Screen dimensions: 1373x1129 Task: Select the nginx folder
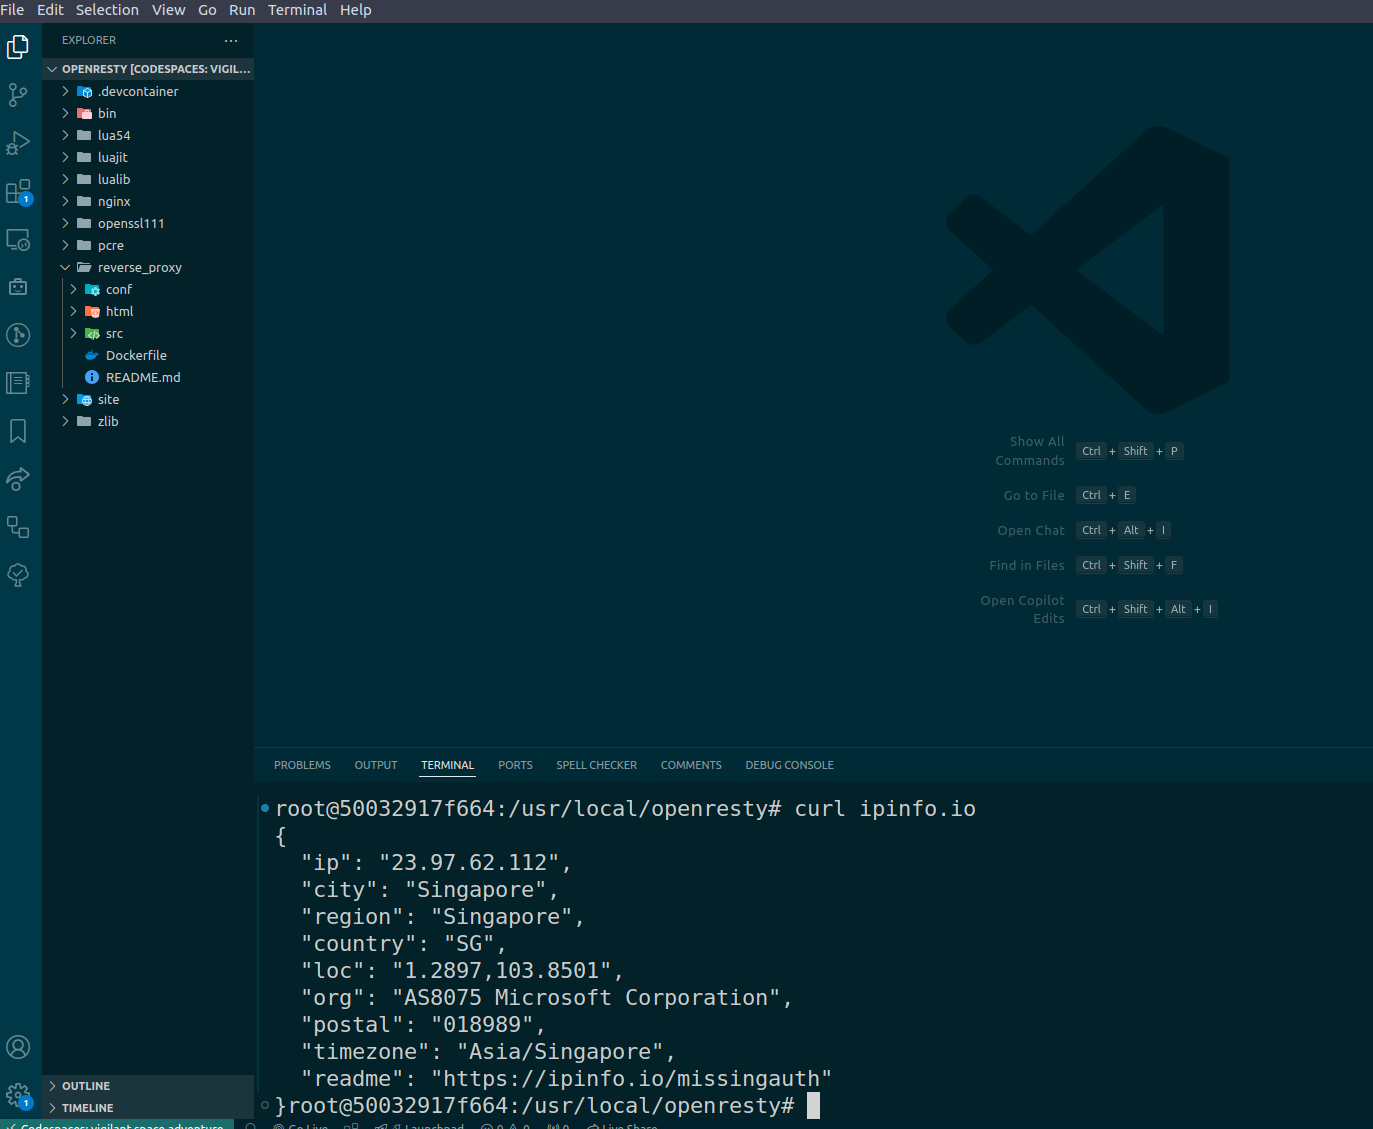pyautogui.click(x=148, y=201)
